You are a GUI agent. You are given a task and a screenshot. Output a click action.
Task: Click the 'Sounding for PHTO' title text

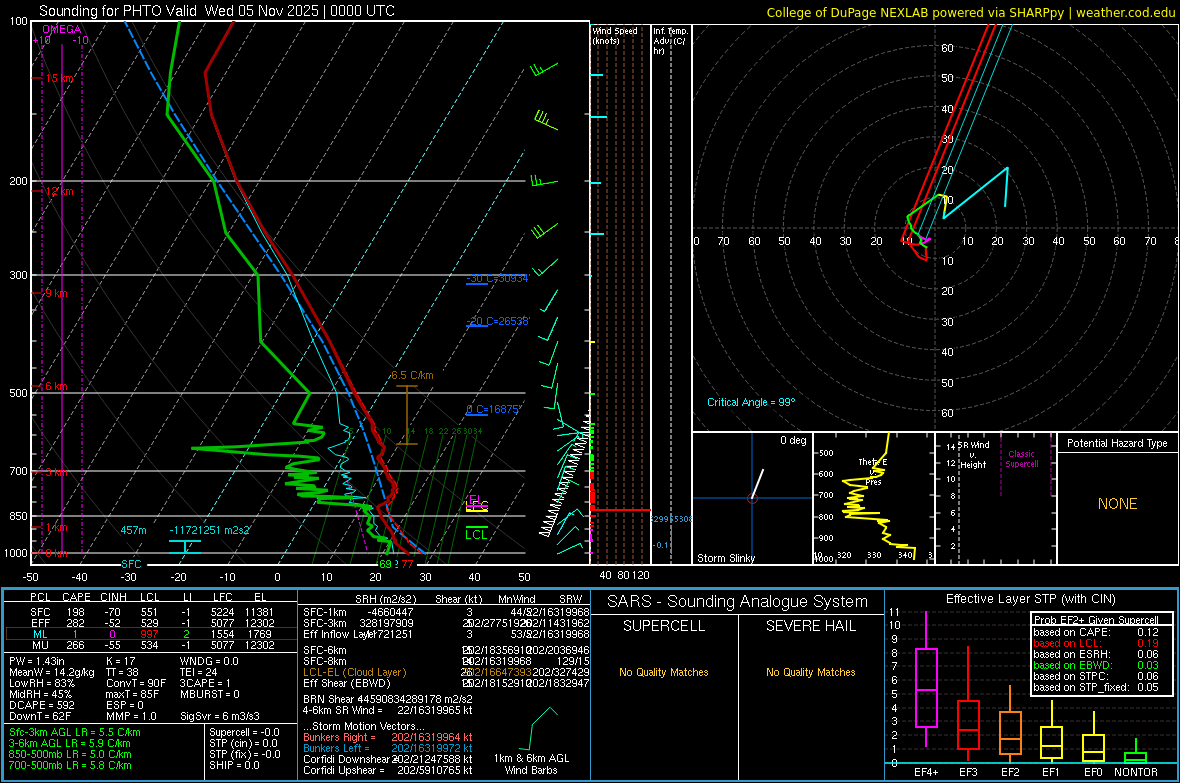pos(217,11)
